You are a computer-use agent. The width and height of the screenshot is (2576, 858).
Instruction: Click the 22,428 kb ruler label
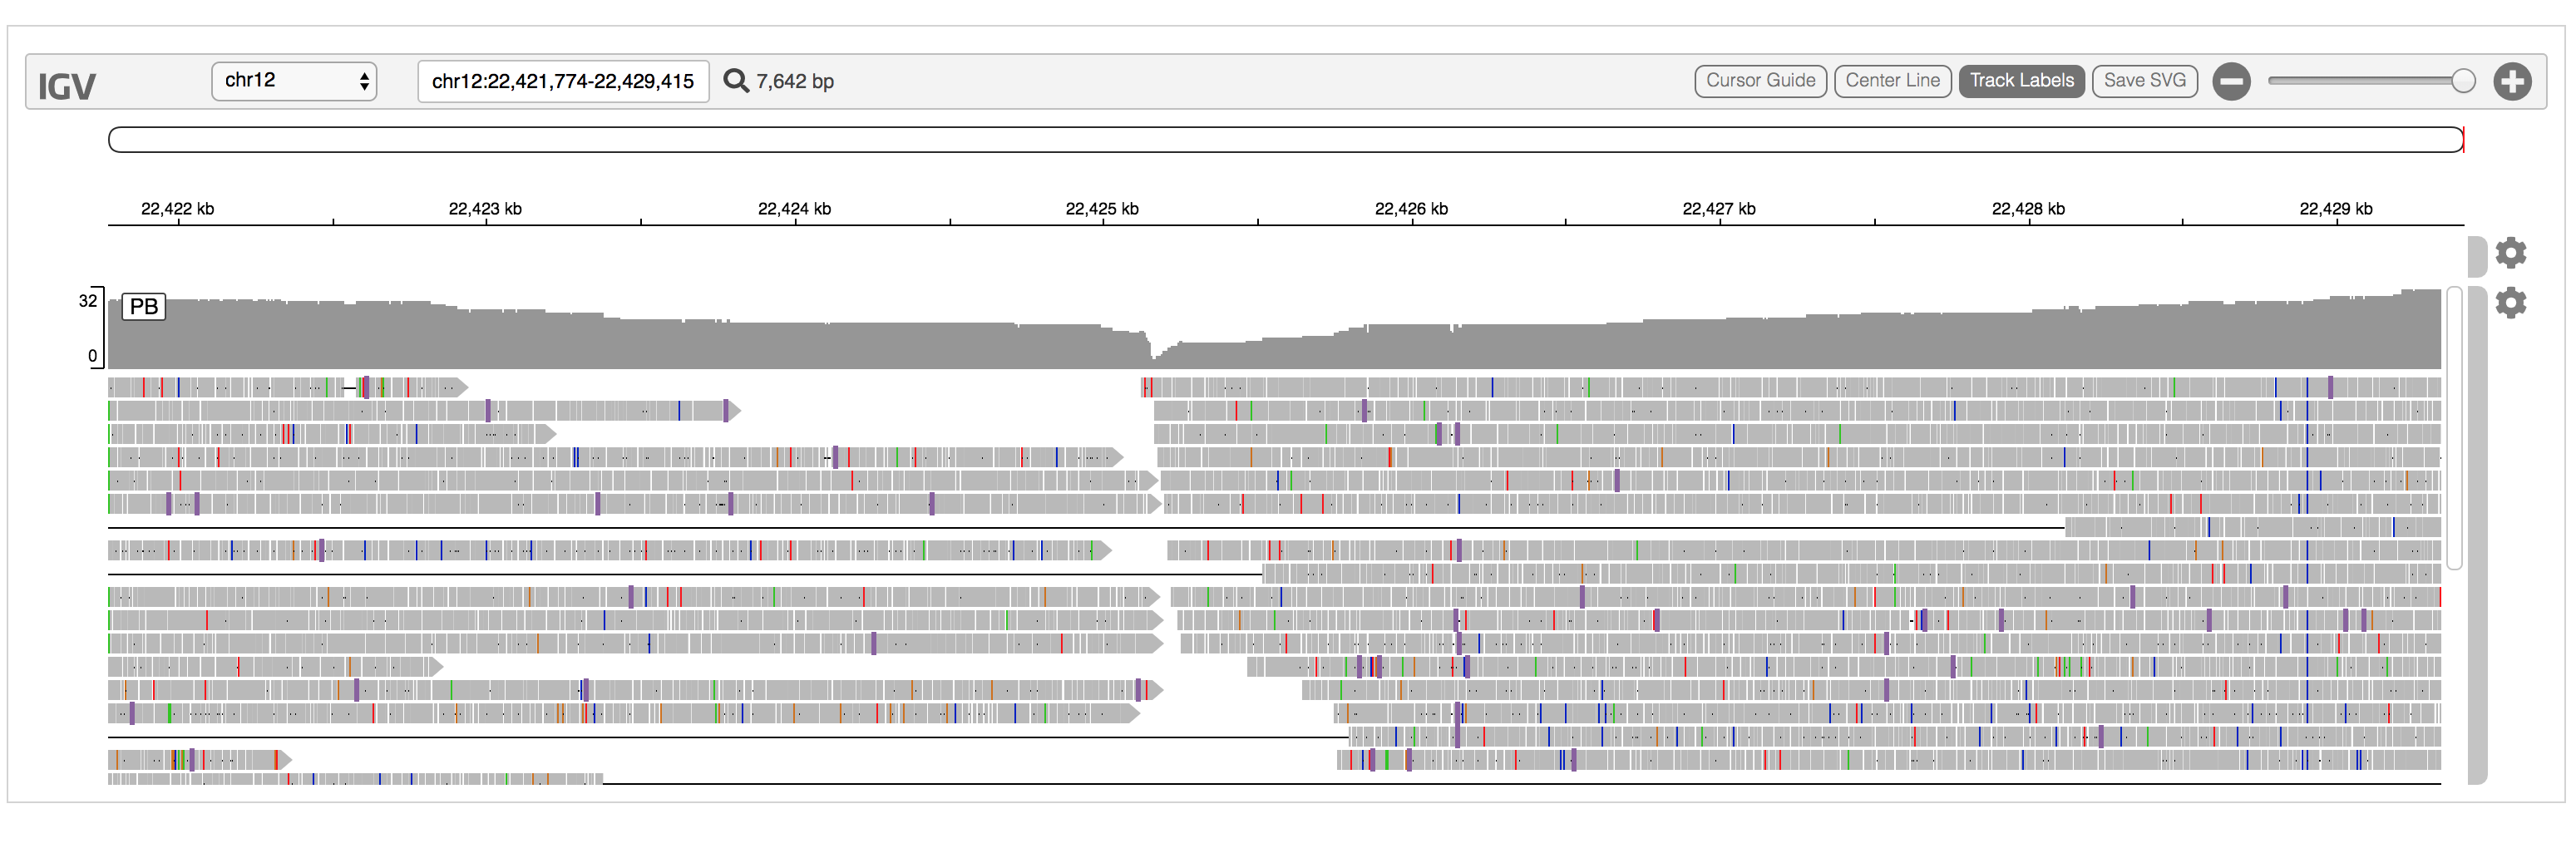point(2028,209)
